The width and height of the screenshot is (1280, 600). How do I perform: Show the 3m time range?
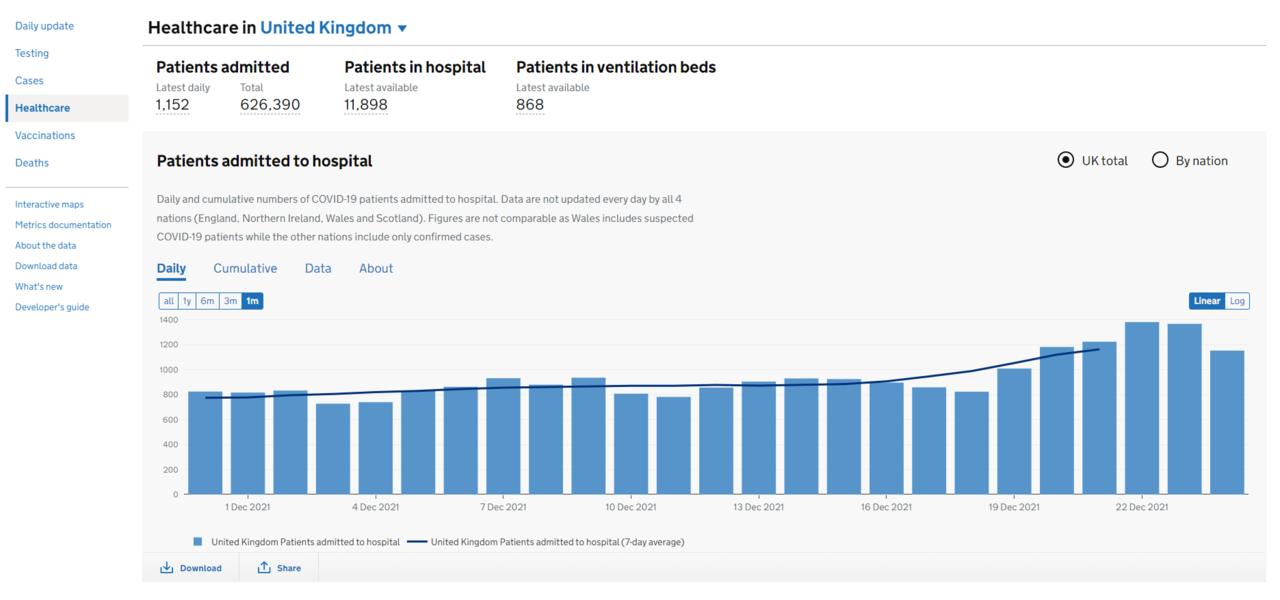(x=230, y=301)
